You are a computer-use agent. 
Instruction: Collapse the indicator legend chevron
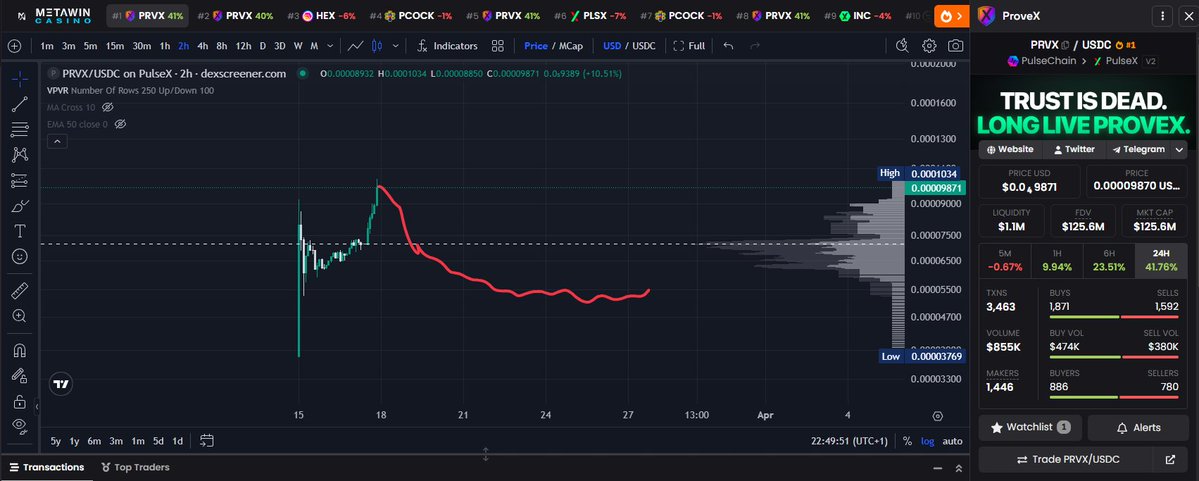(x=57, y=141)
